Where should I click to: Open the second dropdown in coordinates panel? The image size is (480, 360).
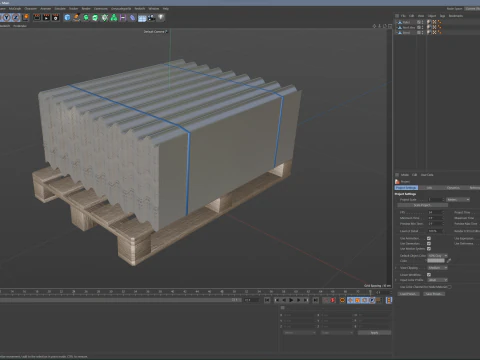point(337,333)
